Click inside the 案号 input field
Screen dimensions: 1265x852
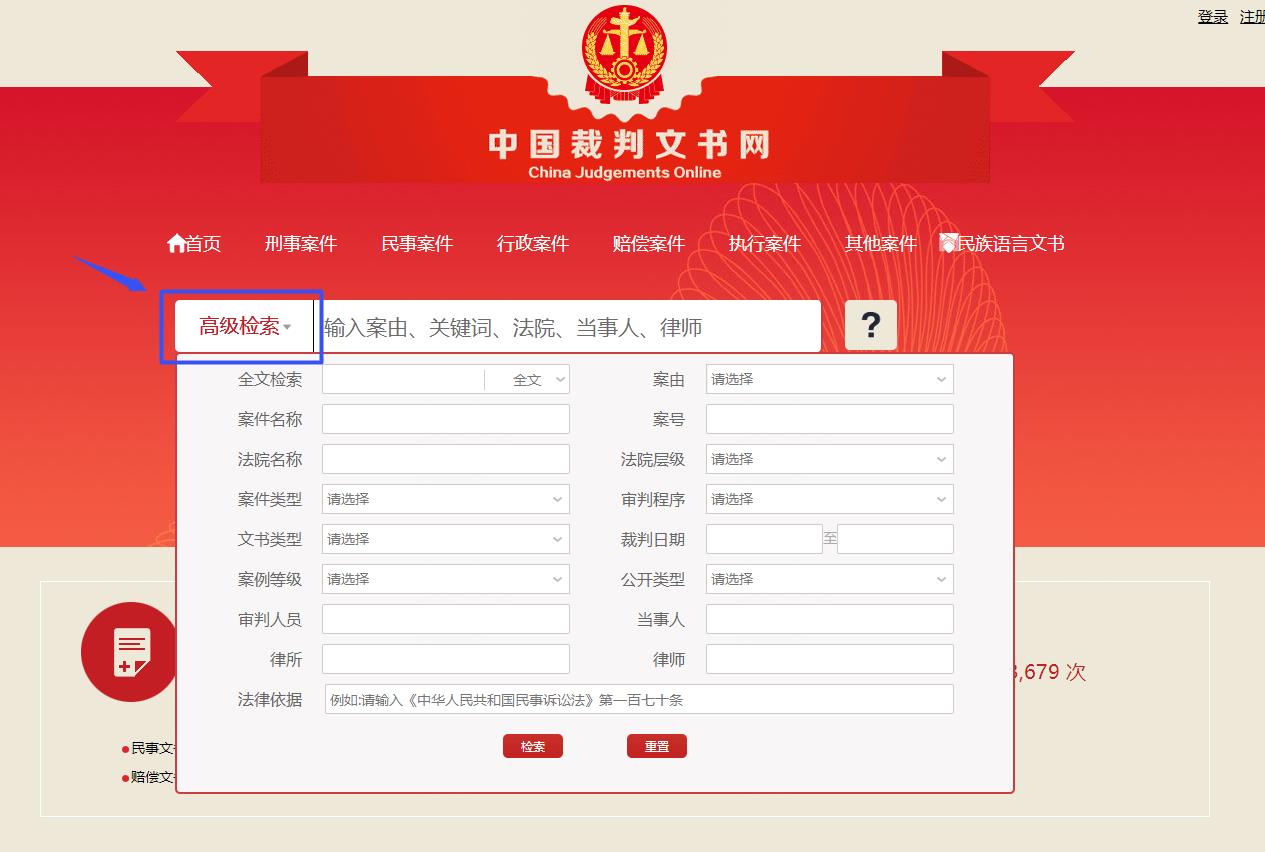[x=828, y=419]
